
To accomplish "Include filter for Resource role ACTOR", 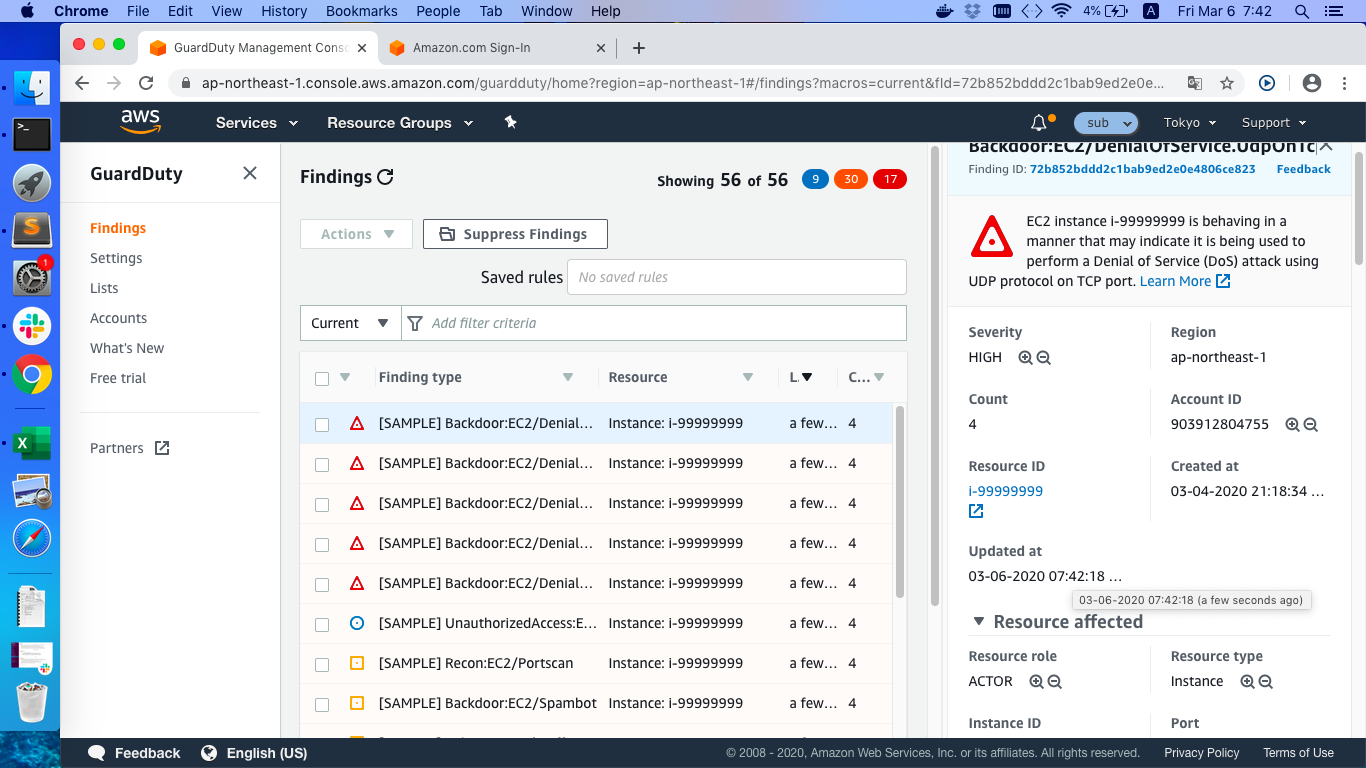I will coord(1036,682).
